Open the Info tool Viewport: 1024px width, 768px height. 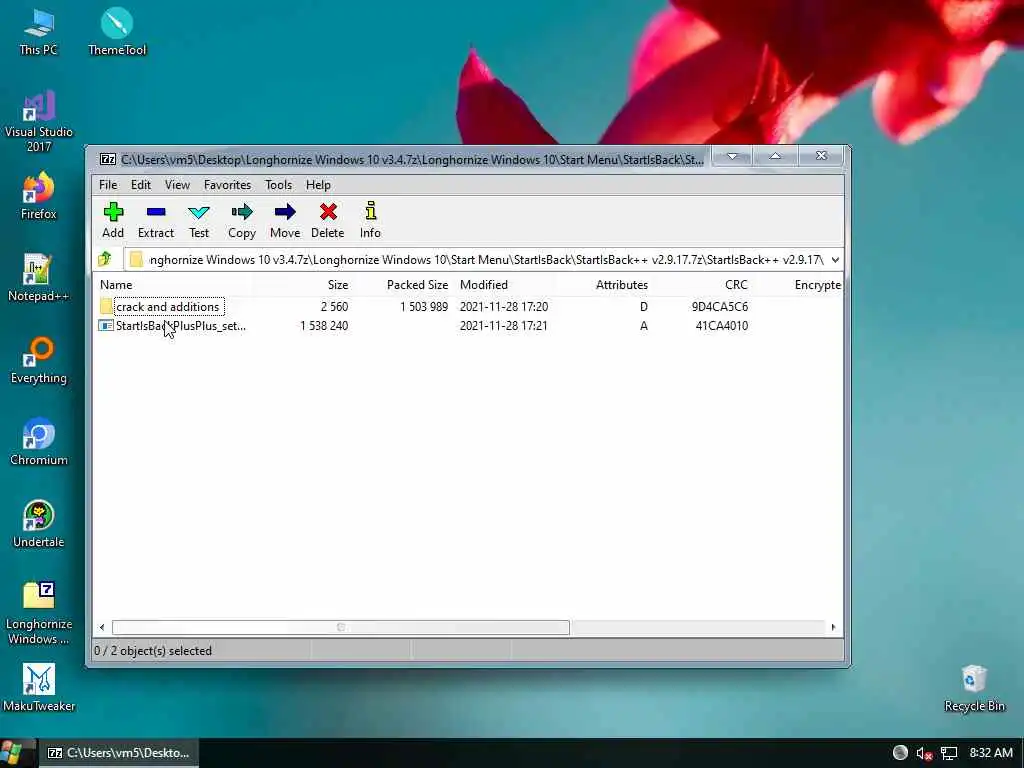tap(370, 210)
